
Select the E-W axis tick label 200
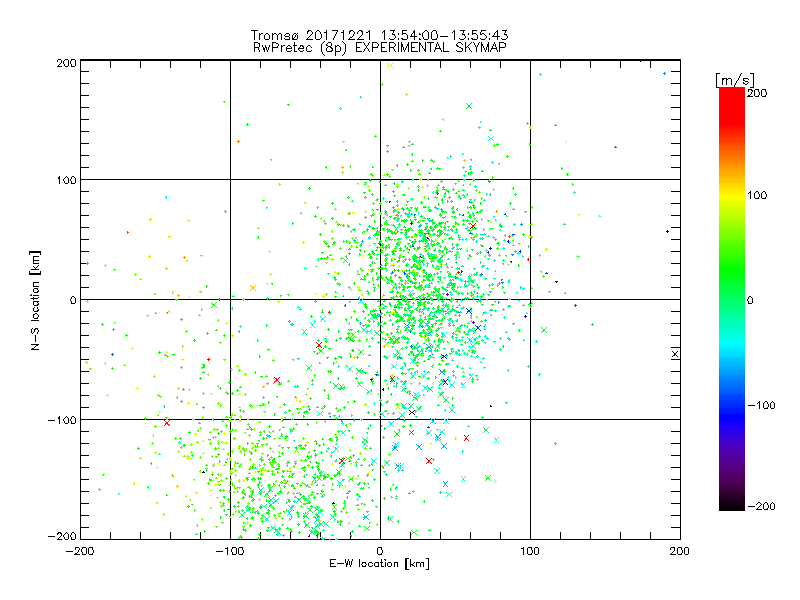680,551
